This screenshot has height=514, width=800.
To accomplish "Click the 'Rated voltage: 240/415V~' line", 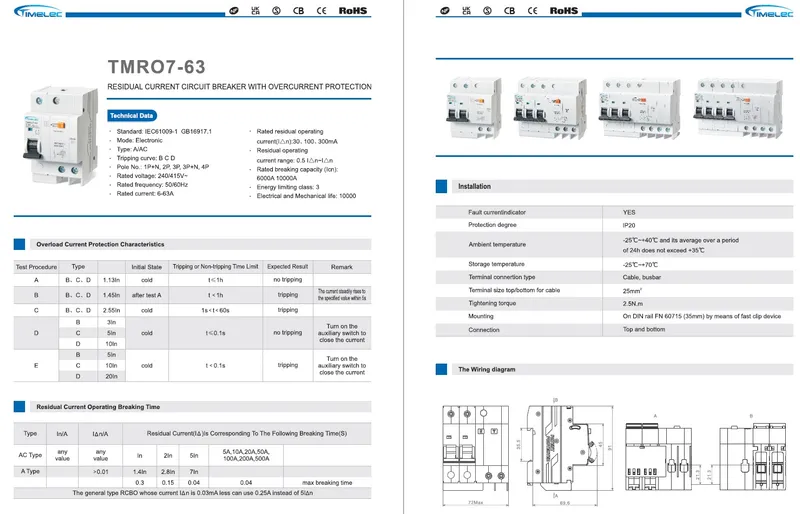I will [152, 176].
